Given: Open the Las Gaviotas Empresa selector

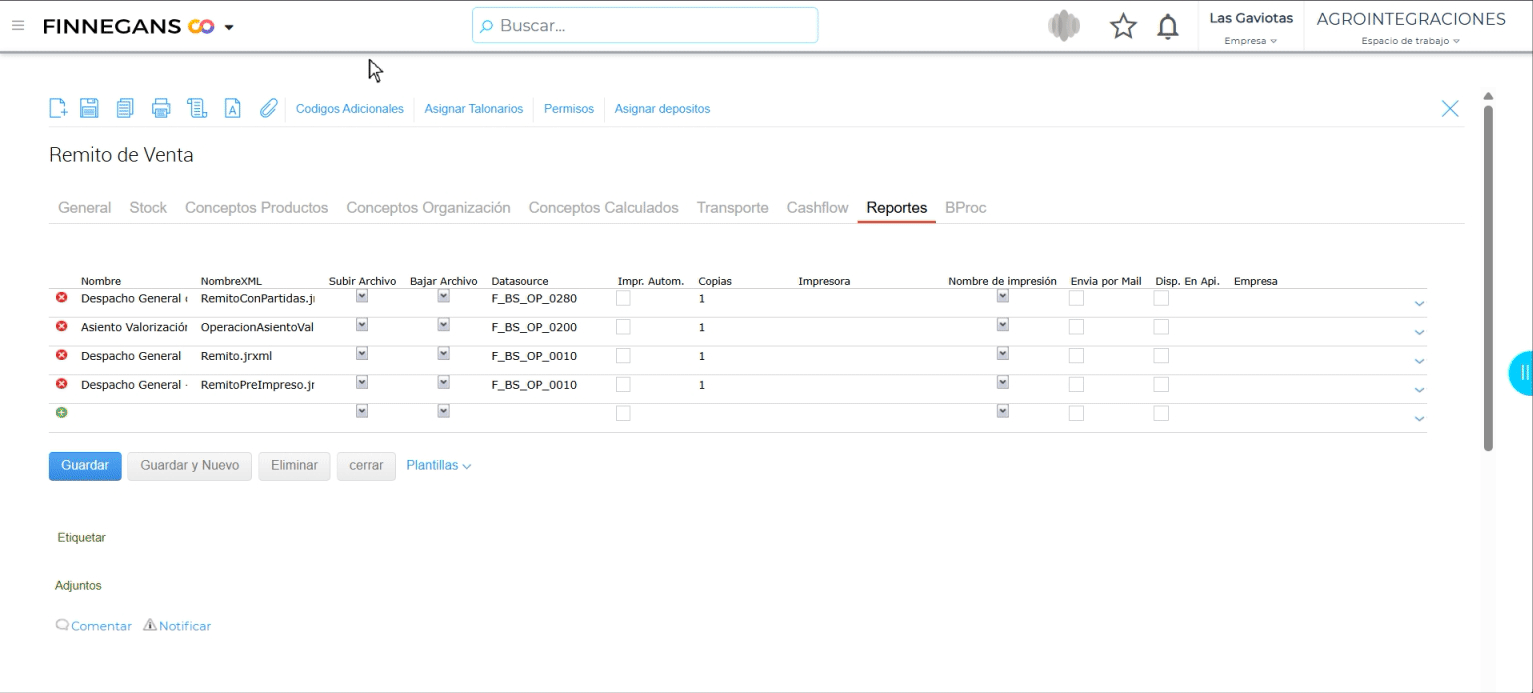Looking at the screenshot, I should pos(1251,28).
